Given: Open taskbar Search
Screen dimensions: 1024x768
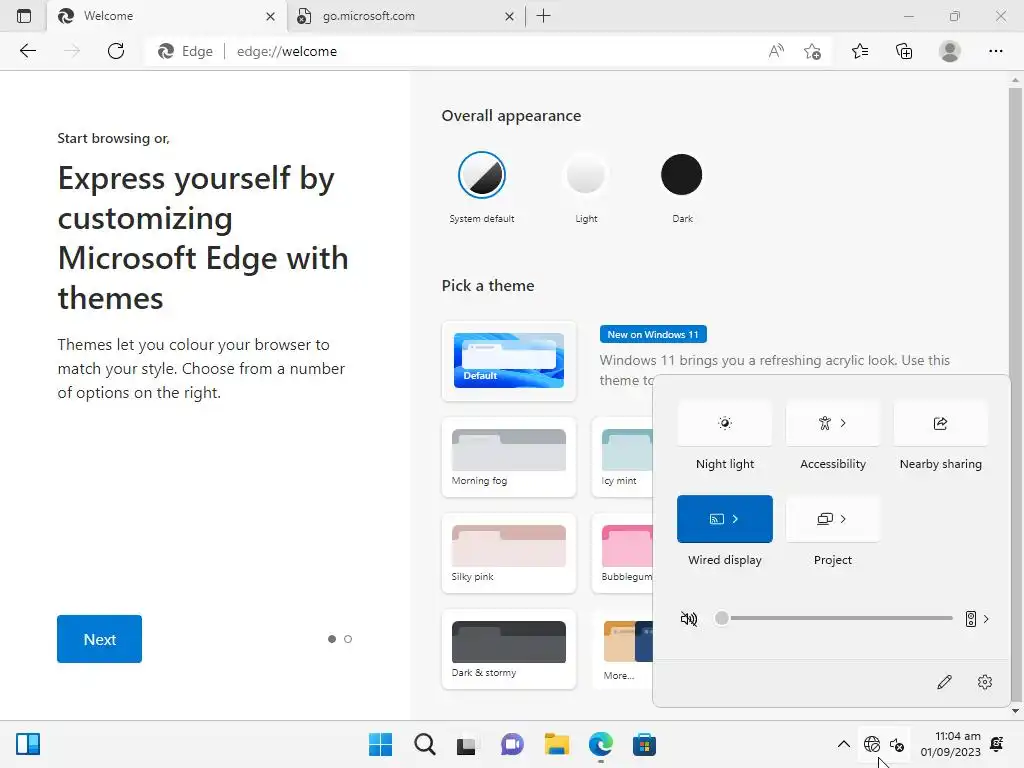Looking at the screenshot, I should click(424, 744).
